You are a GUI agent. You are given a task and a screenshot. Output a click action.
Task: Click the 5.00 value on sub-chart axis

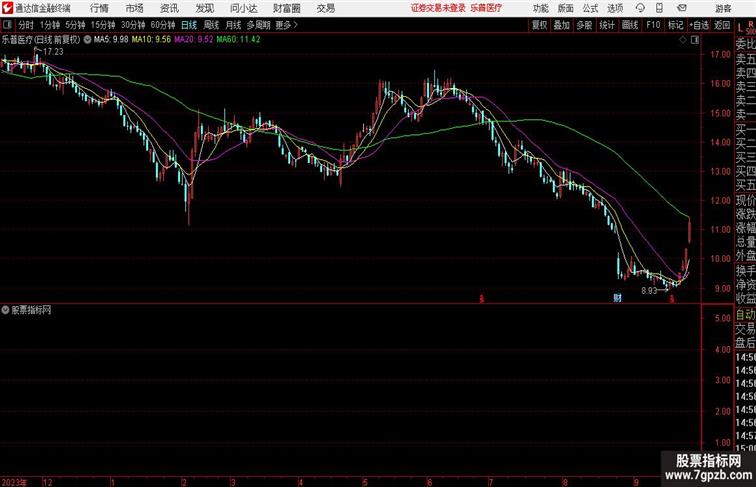click(723, 318)
